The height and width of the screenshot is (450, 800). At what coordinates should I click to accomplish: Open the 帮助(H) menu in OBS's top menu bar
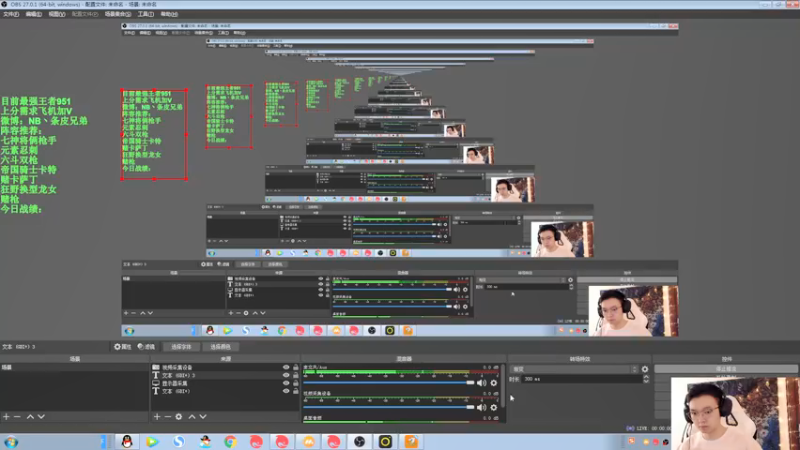tap(169, 14)
